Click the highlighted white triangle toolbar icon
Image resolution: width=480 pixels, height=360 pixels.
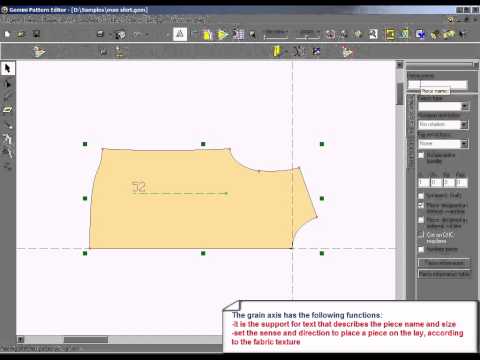click(180, 34)
